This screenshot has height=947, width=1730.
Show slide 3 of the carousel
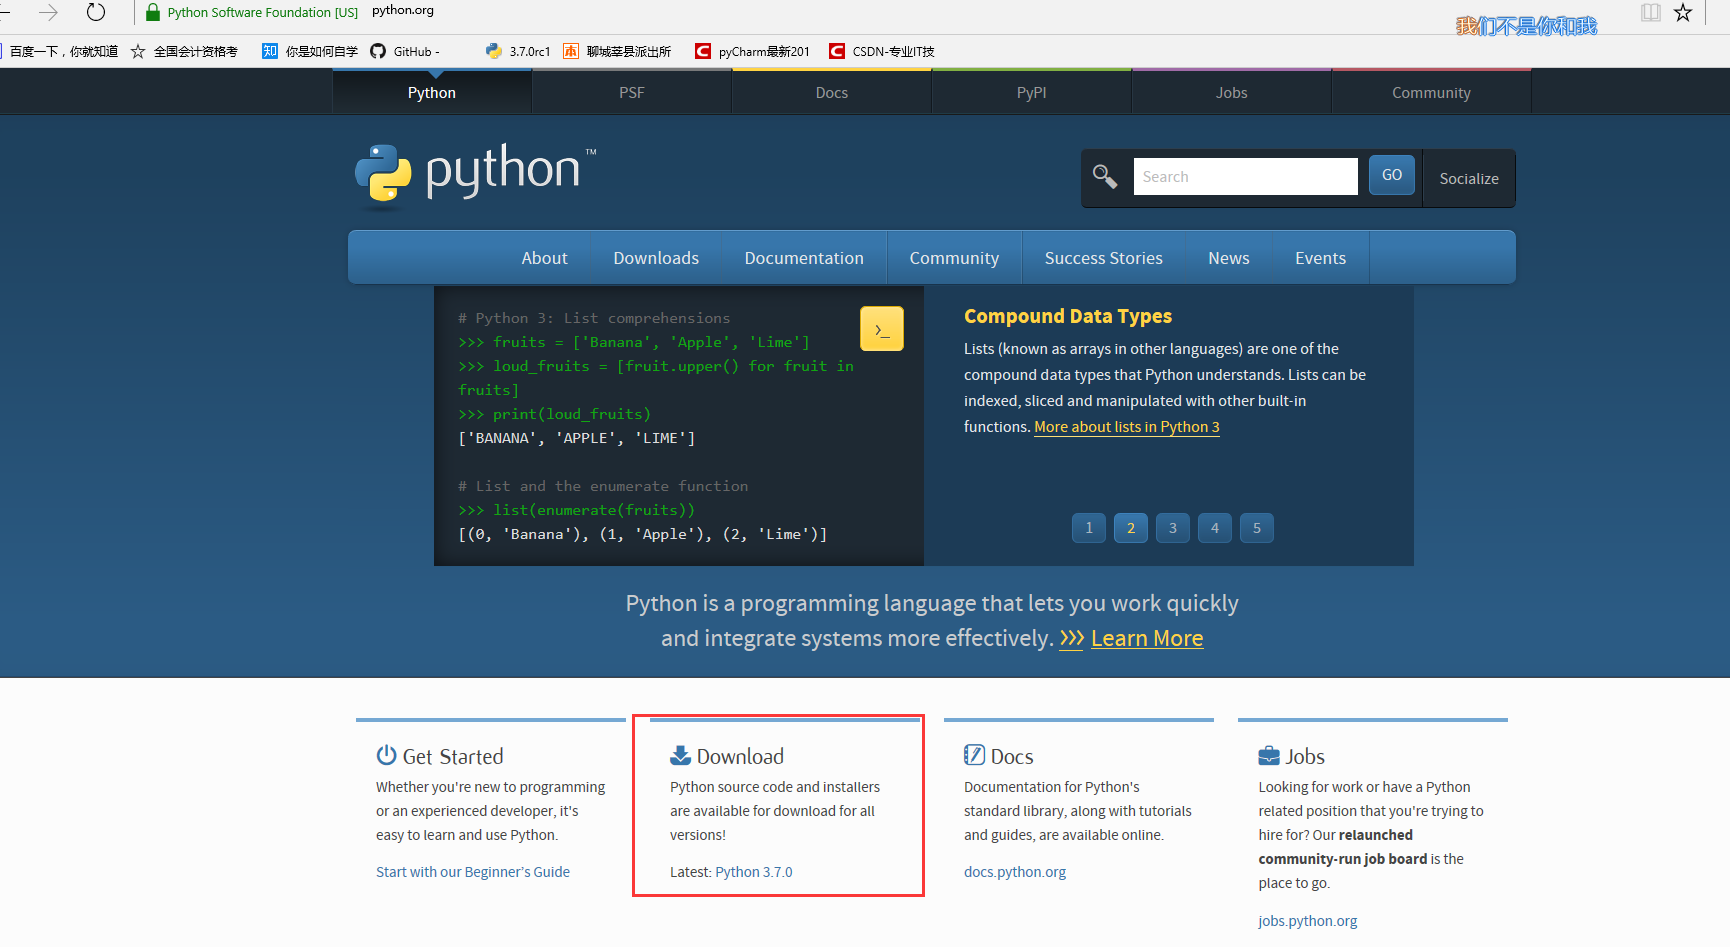(x=1173, y=528)
